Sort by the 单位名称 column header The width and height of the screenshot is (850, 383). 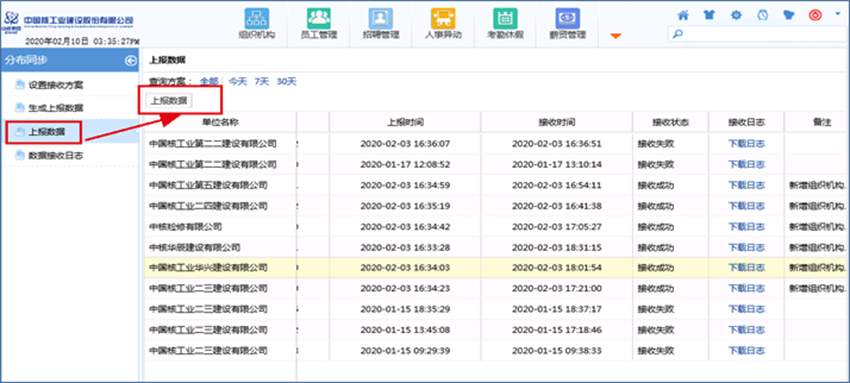pos(221,122)
